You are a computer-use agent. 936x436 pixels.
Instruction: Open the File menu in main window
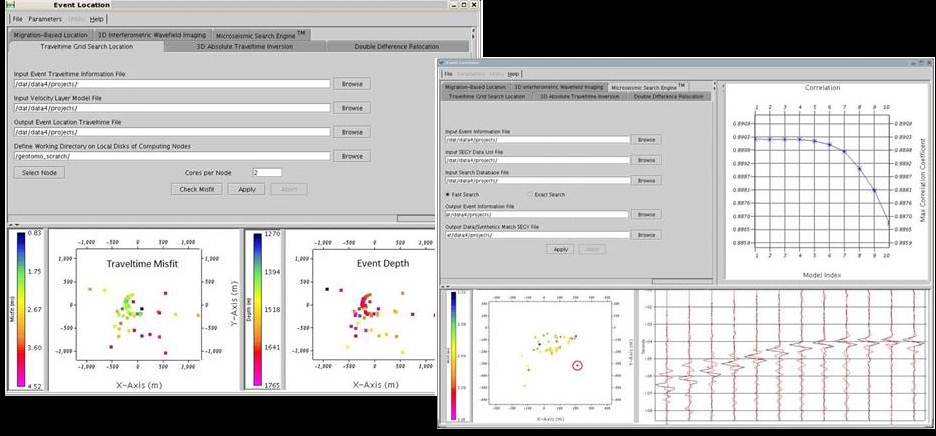(x=17, y=19)
